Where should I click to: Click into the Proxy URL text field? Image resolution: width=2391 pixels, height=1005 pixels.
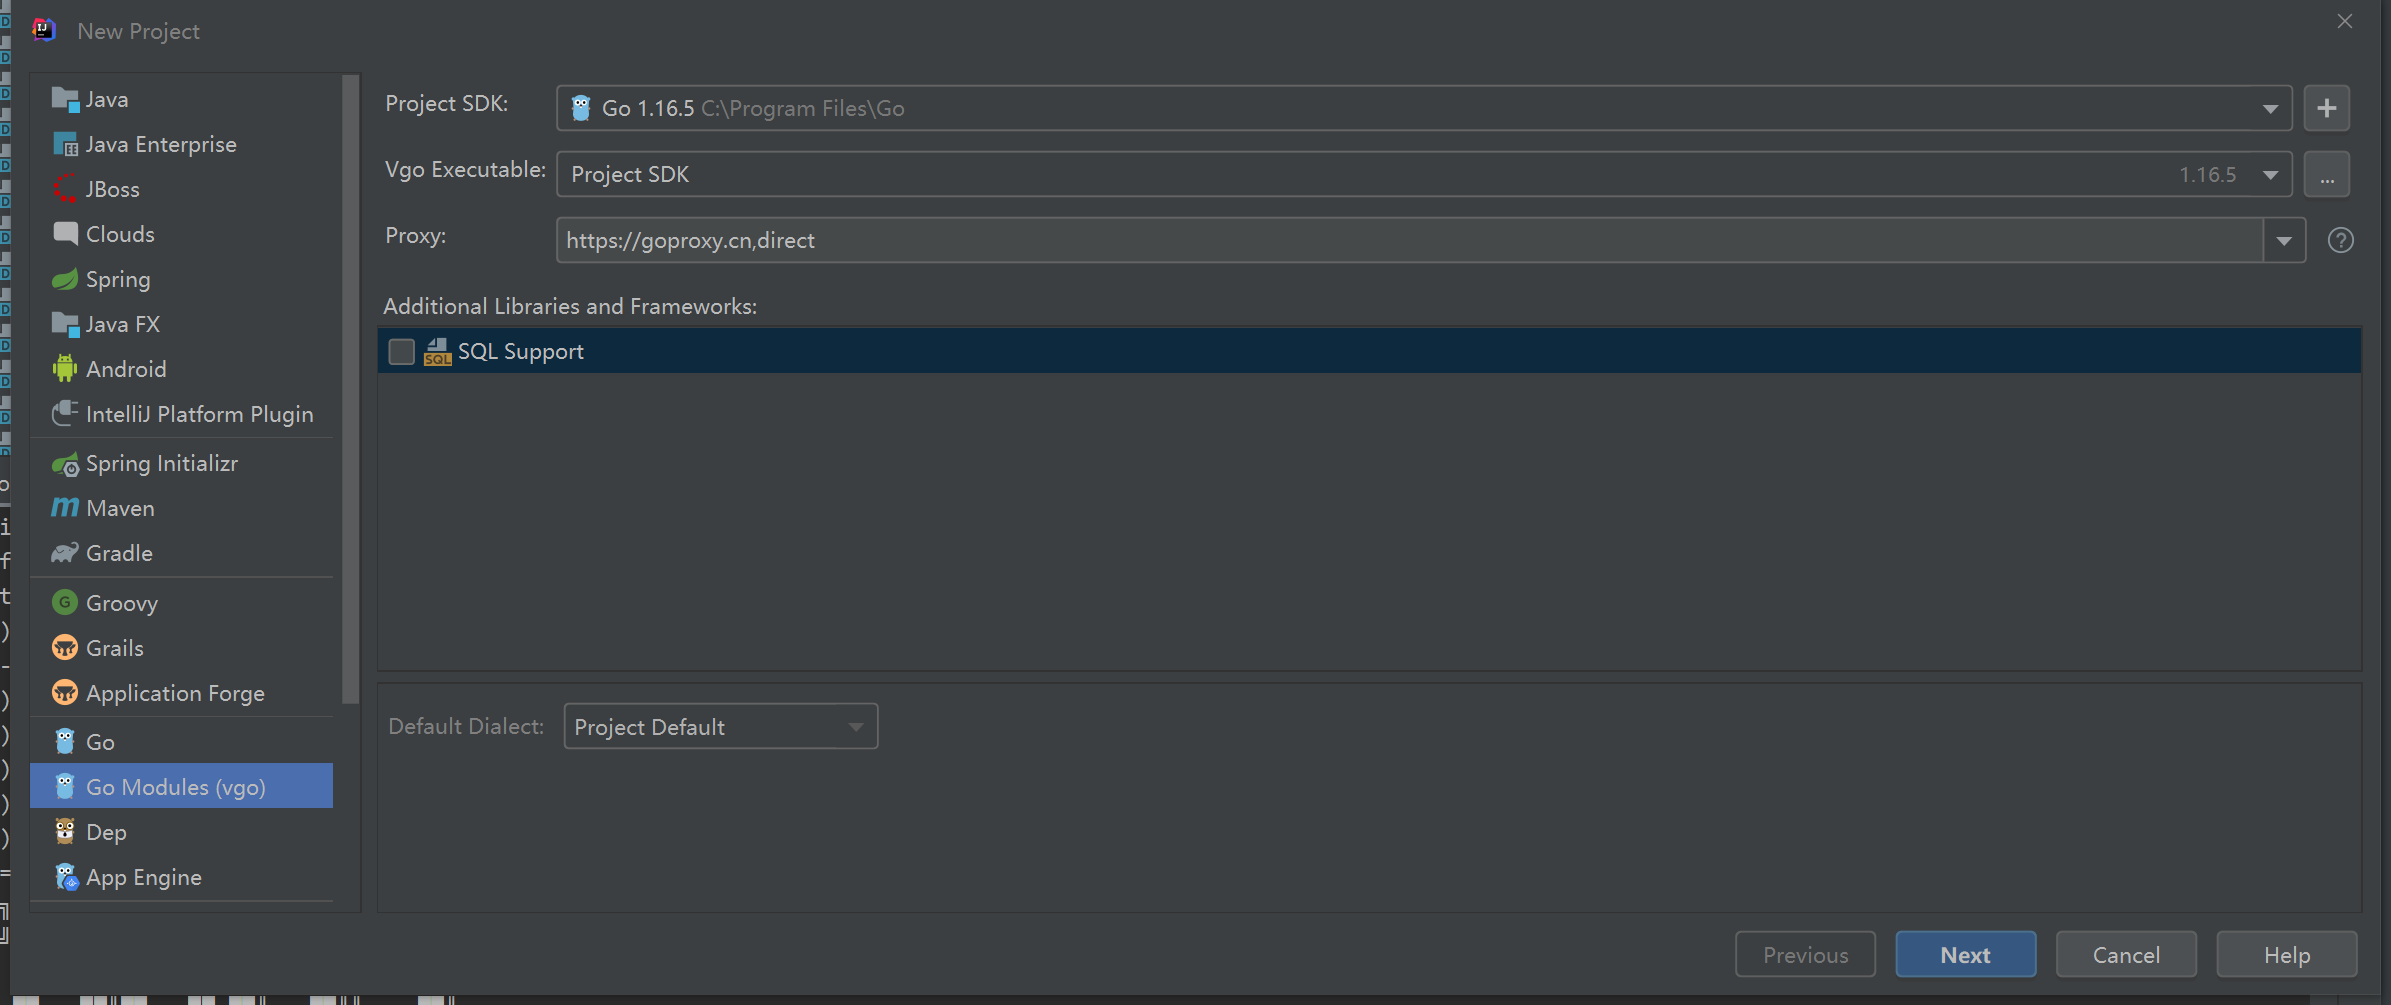(1410, 241)
